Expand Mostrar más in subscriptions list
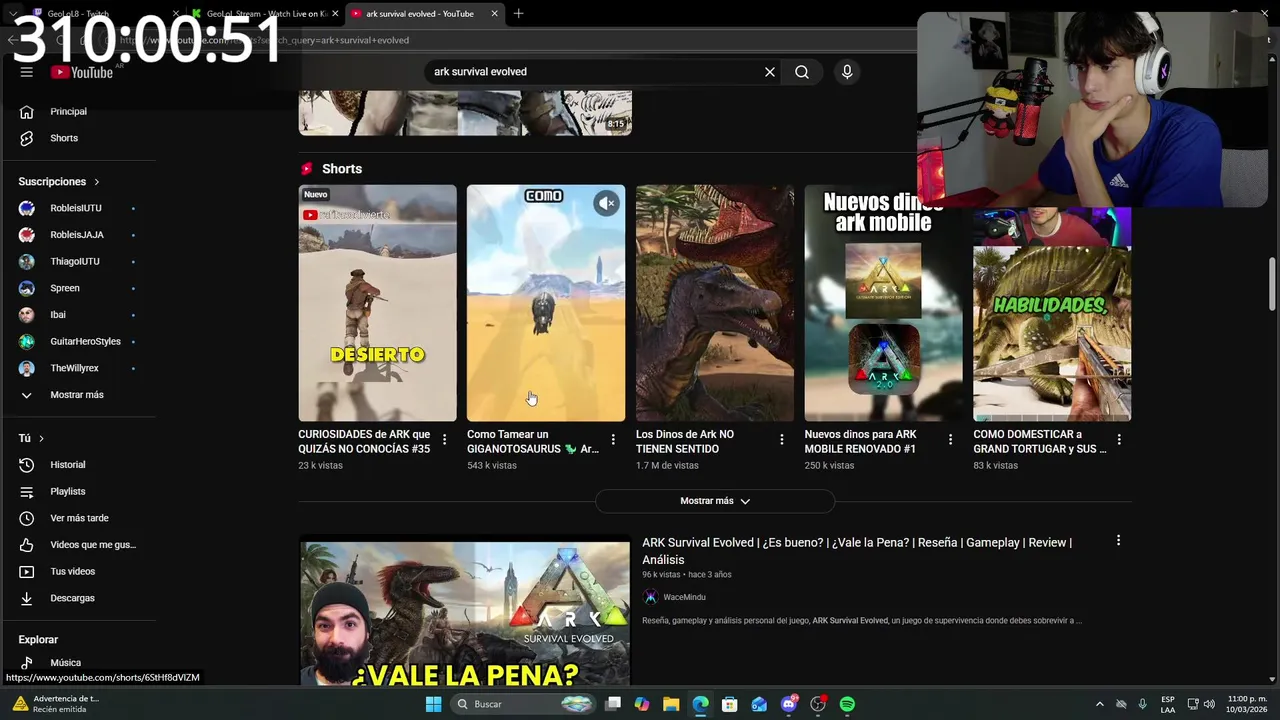 point(78,395)
